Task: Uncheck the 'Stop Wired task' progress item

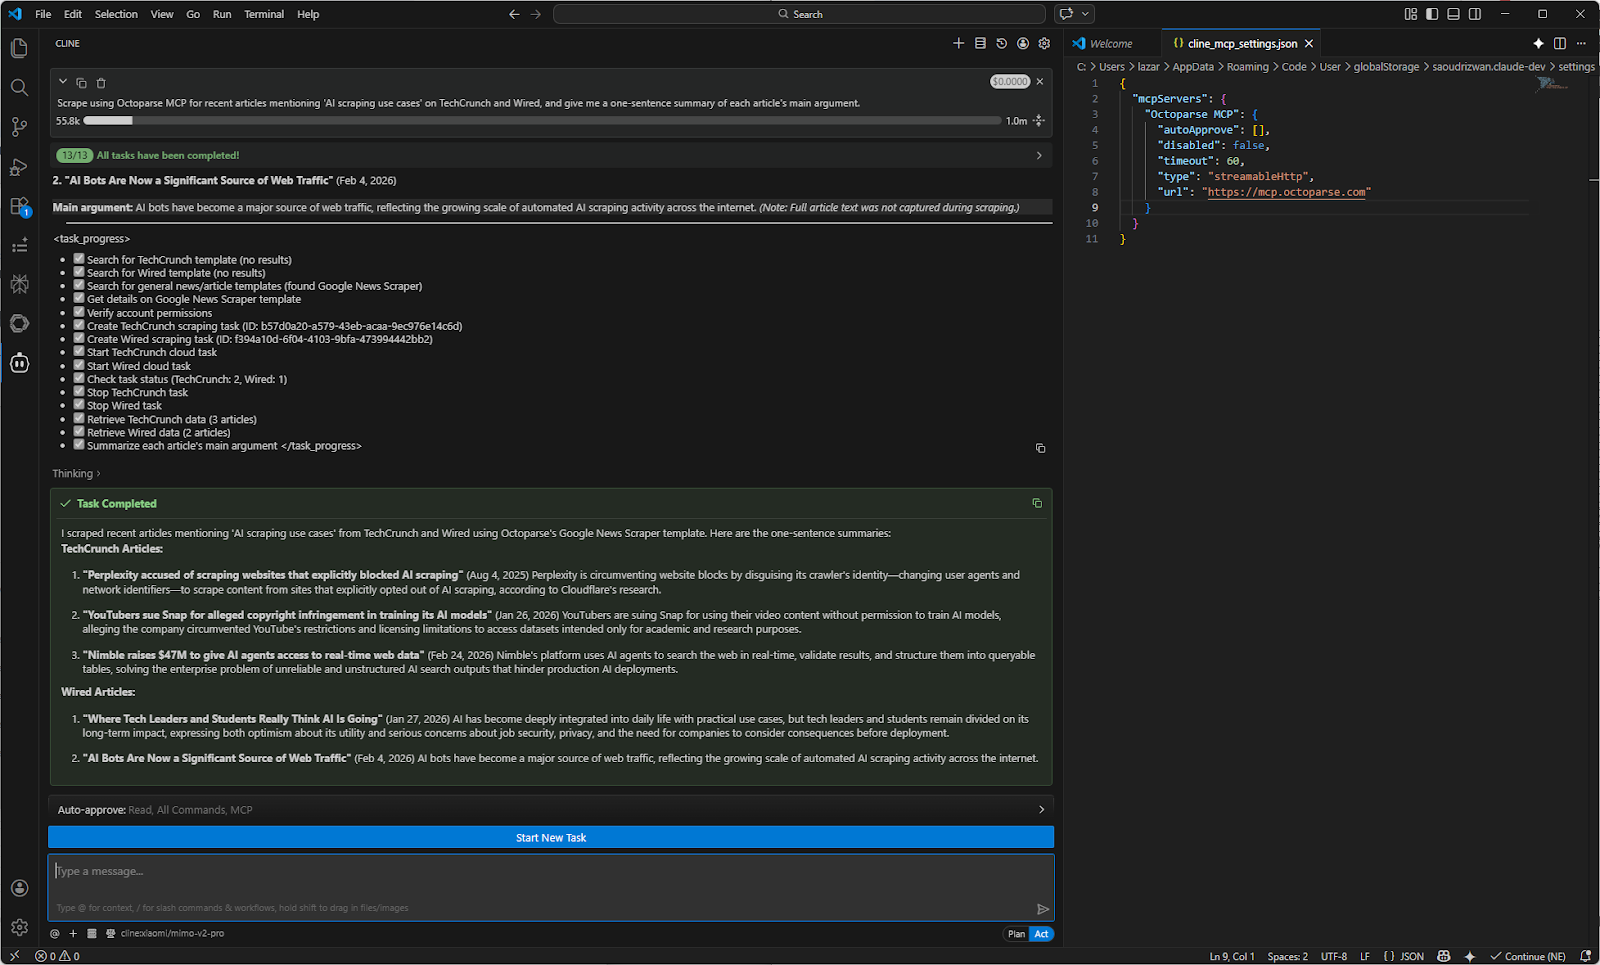Action: click(x=78, y=404)
